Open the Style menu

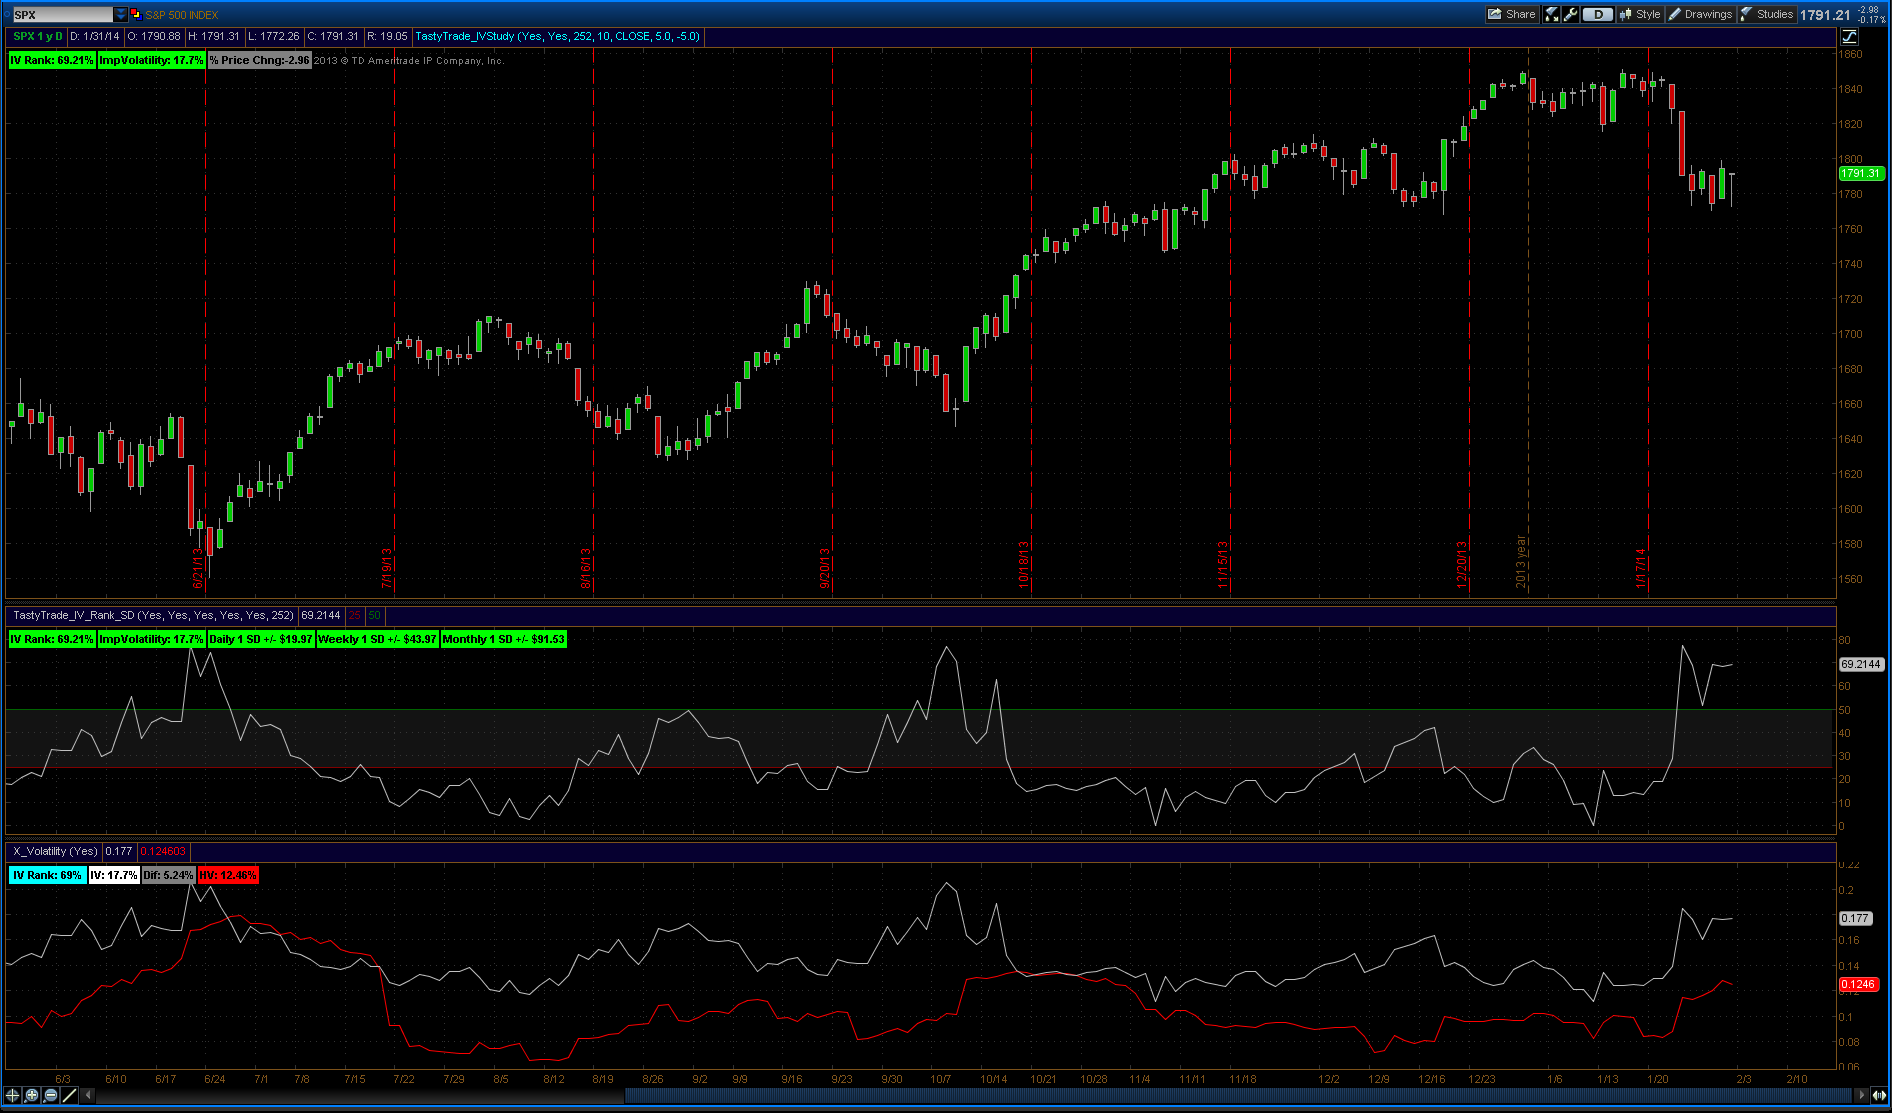coord(1640,14)
